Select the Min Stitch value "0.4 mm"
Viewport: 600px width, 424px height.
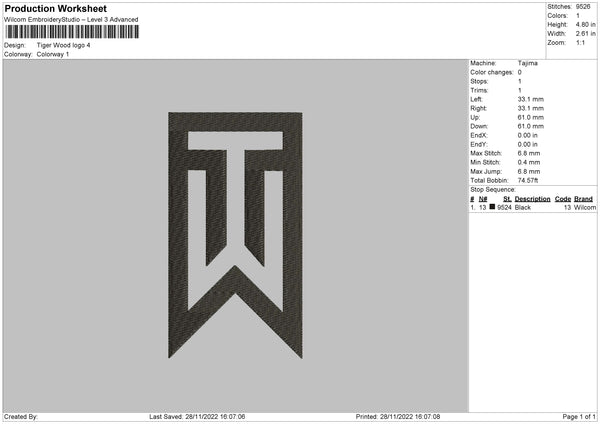[x=529, y=163]
